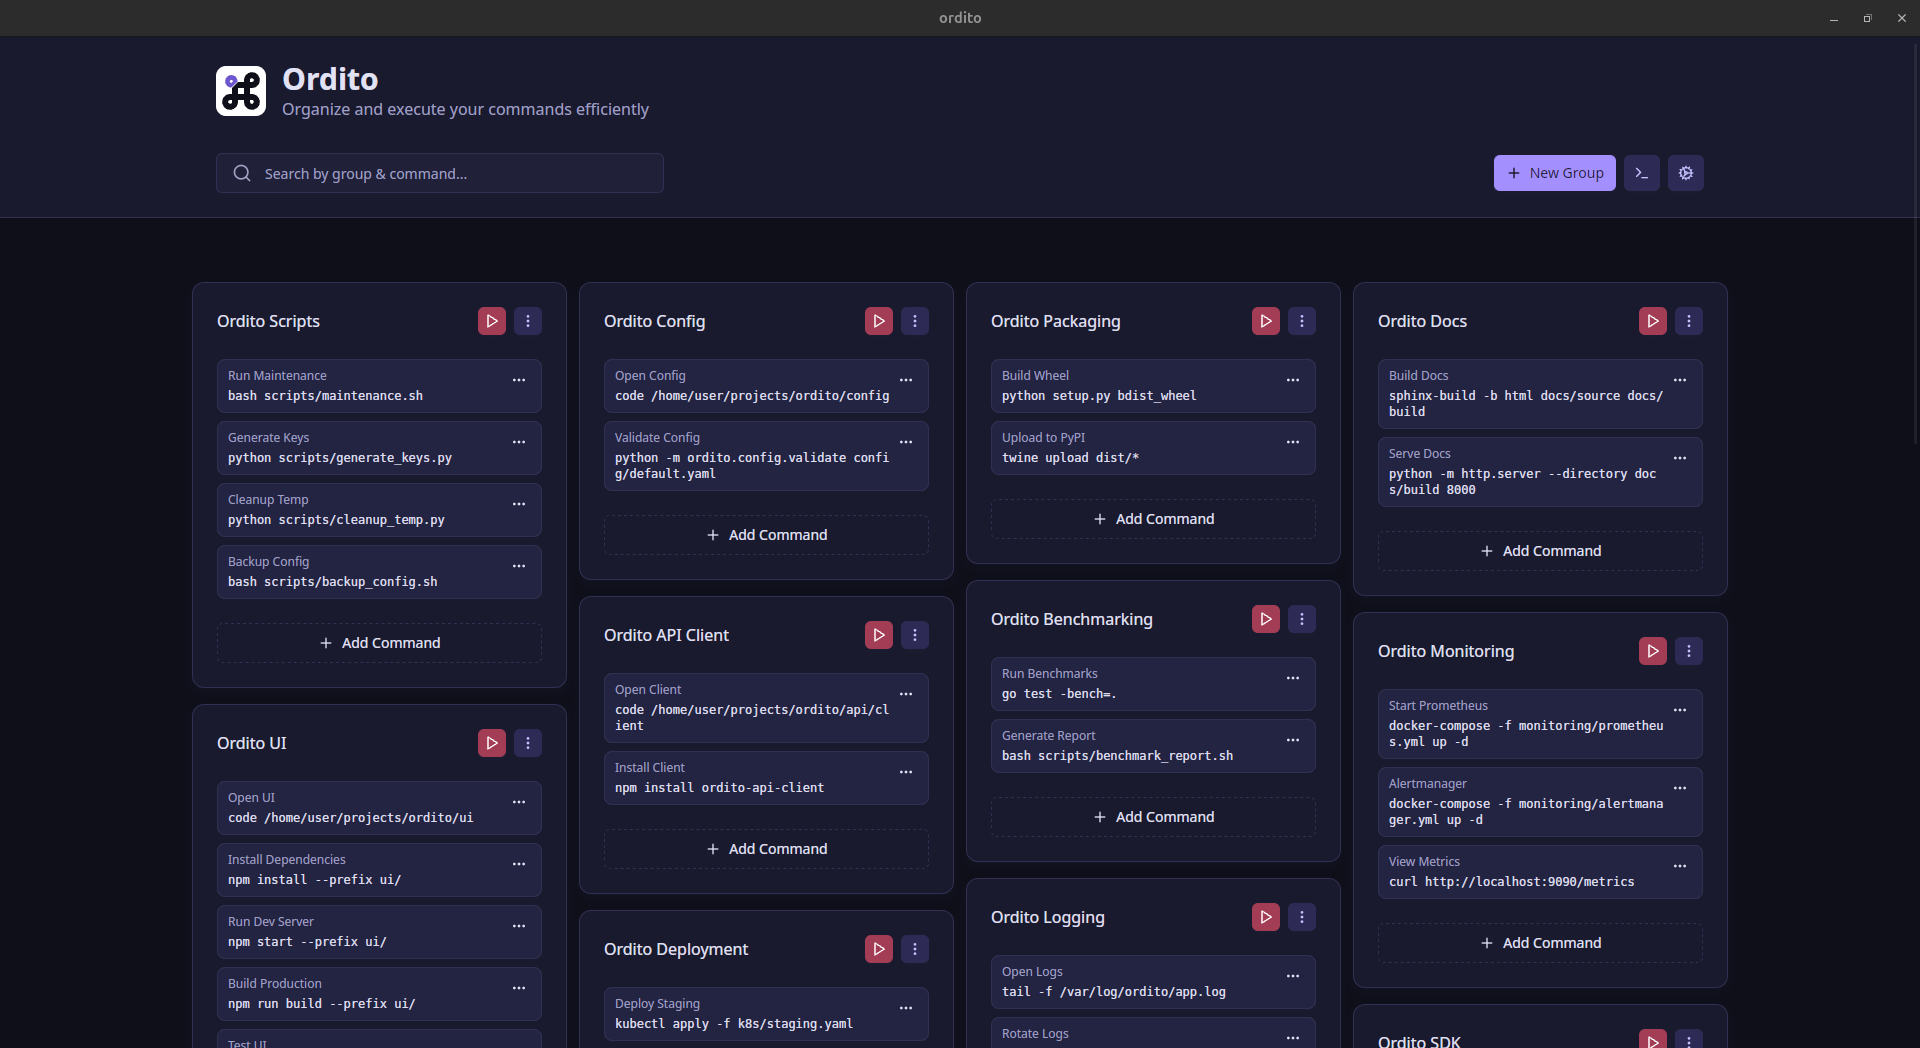Open Ordito Scripts group options menu
This screenshot has height=1048, width=1920.
click(x=528, y=321)
